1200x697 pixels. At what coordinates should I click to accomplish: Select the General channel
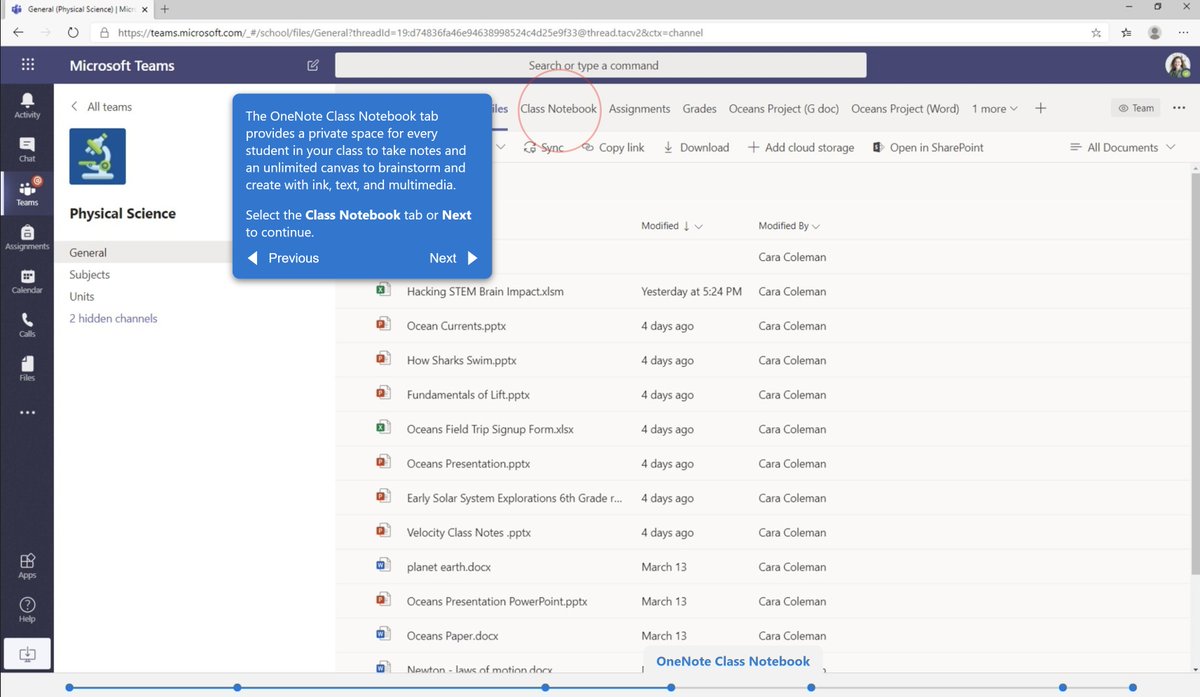(x=88, y=253)
